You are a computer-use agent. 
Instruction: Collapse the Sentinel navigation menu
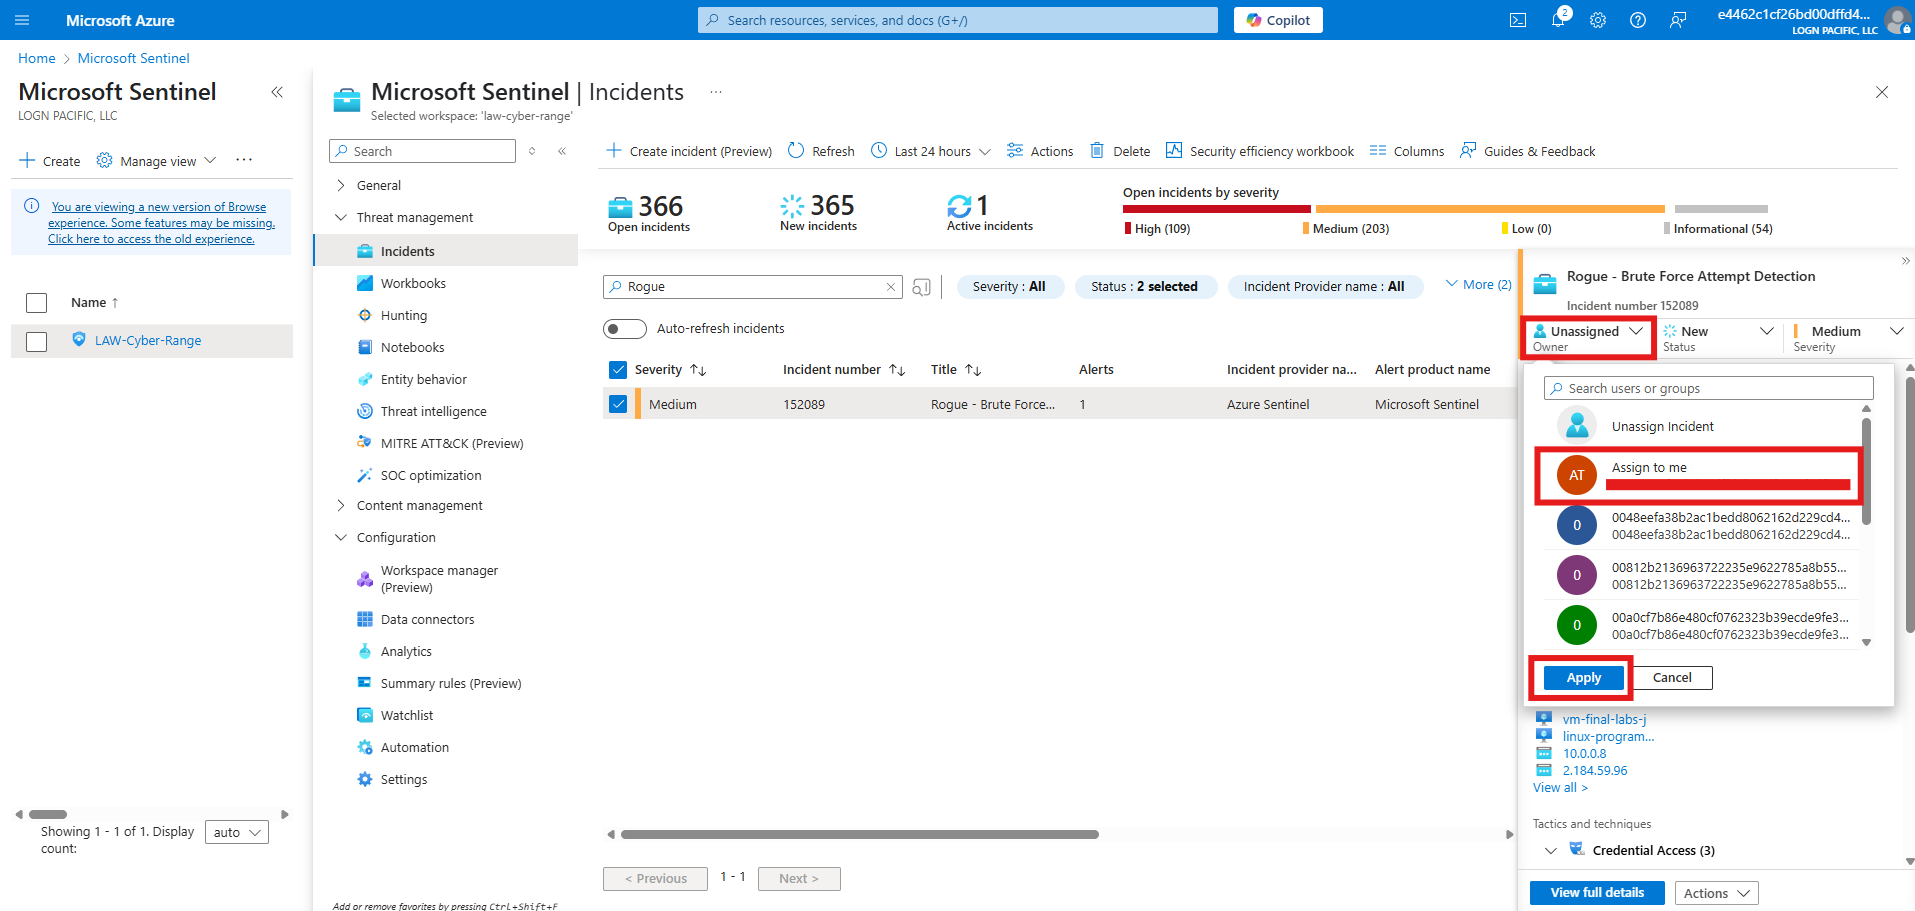562,151
